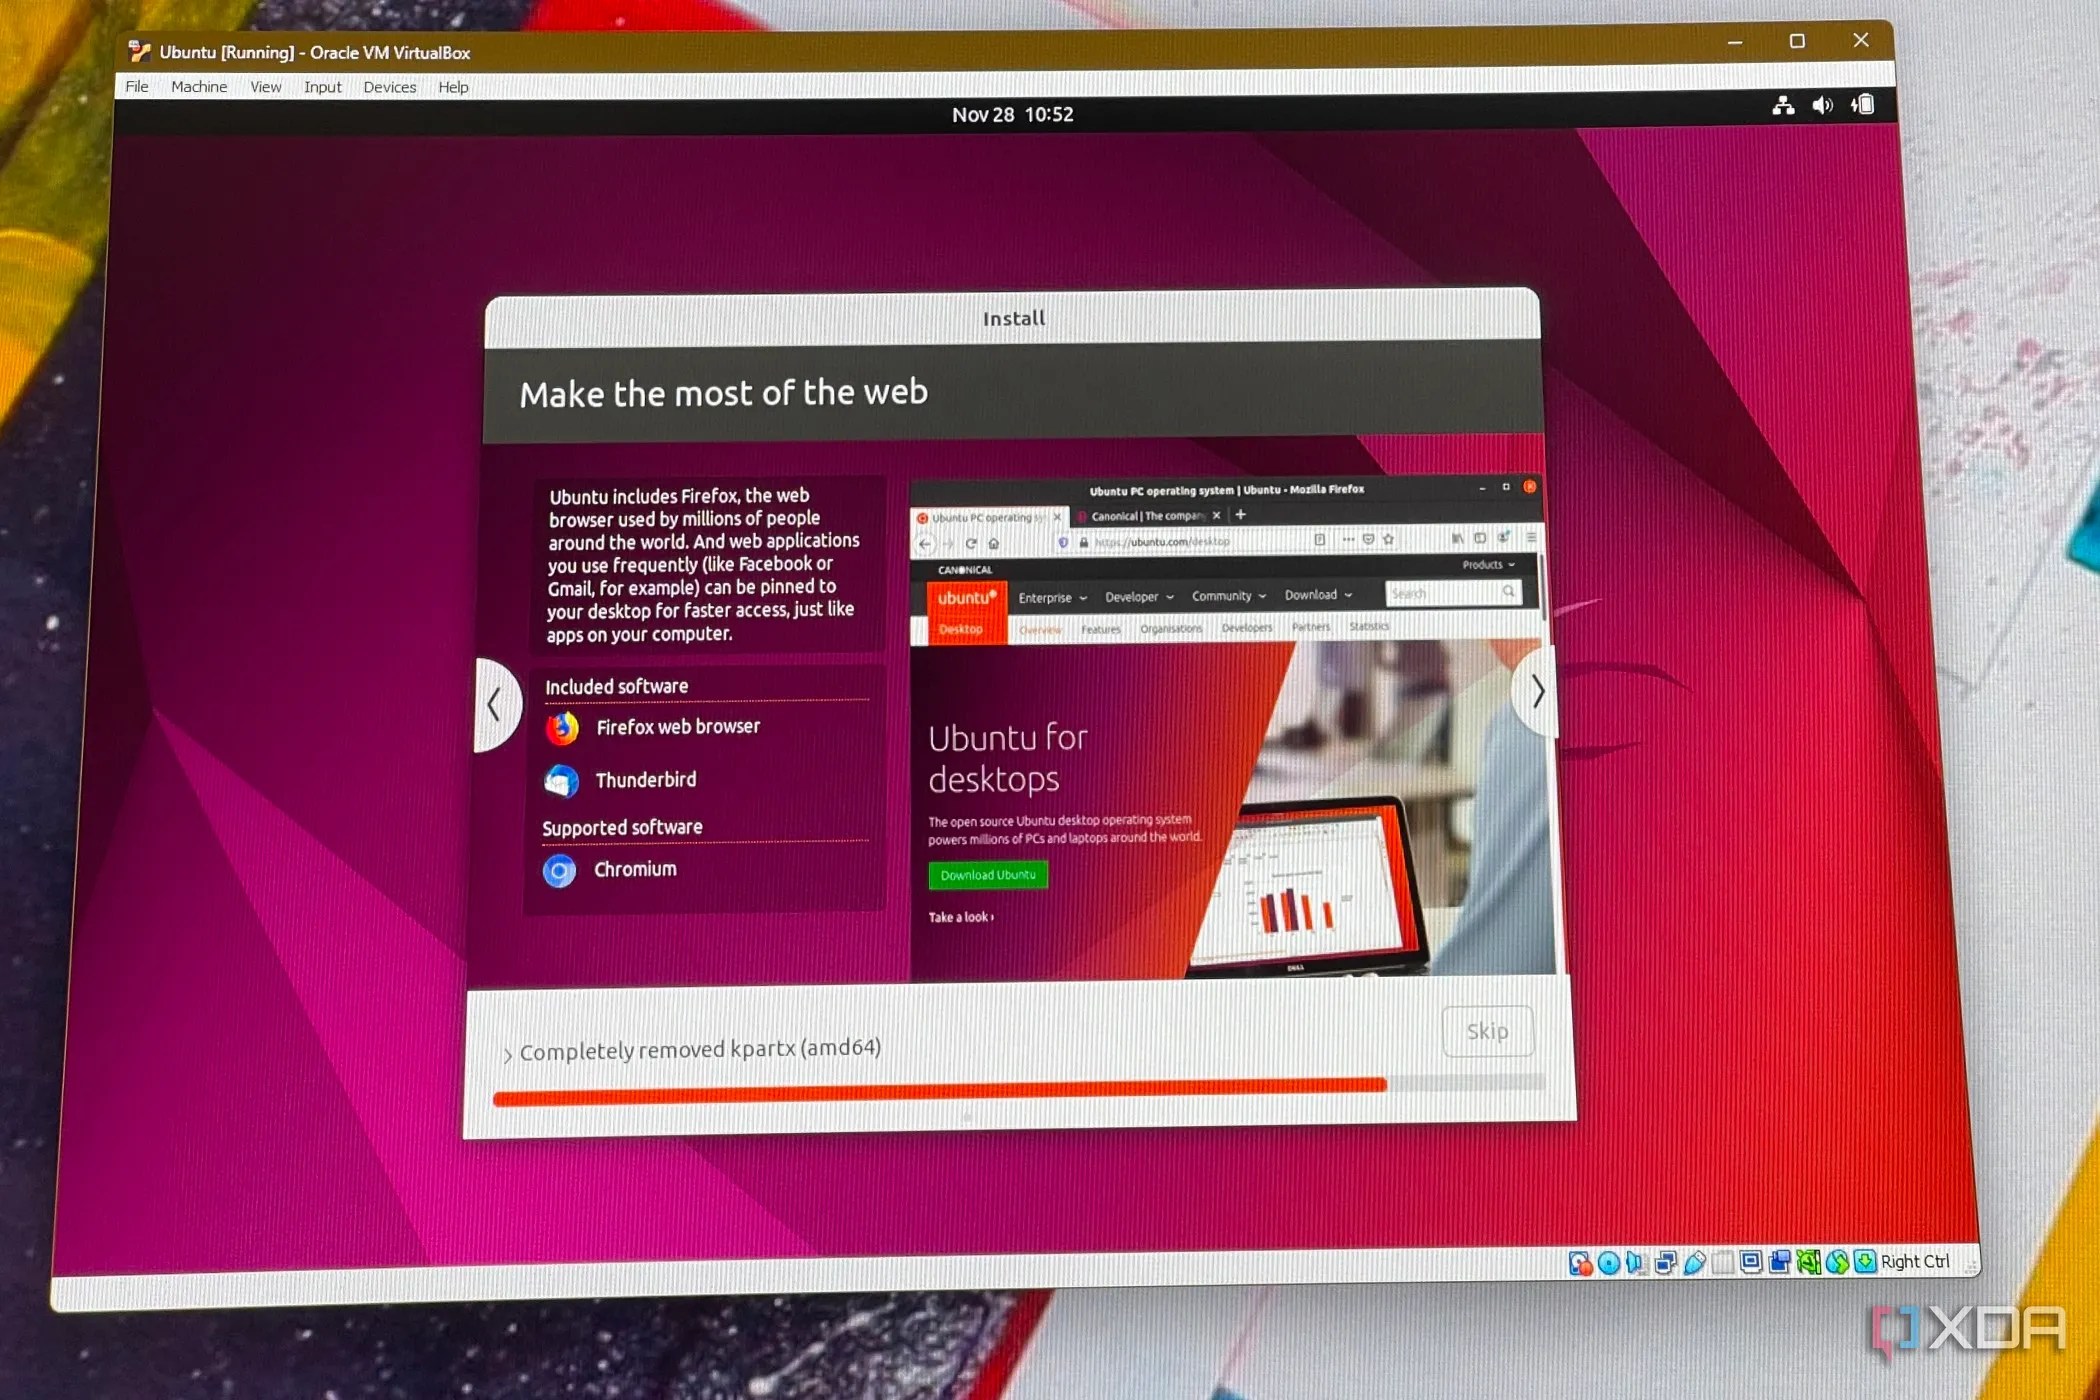The width and height of the screenshot is (2100, 1400).
Task: Open the calendar by clicking Nov 28 10:52
Action: pos(1014,115)
